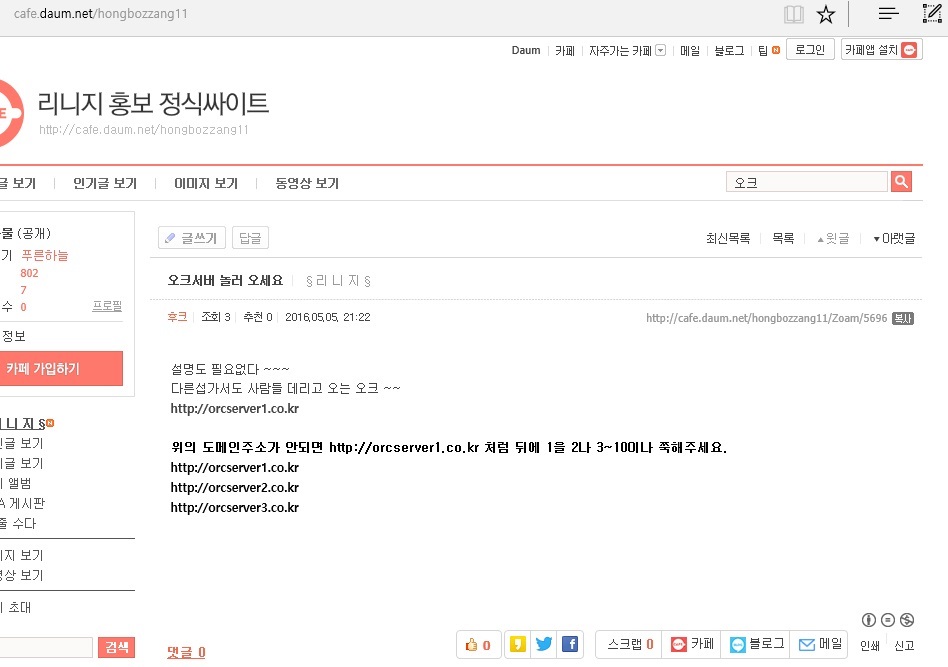
Task: Click the 글쓰기 write button
Action: pos(192,238)
